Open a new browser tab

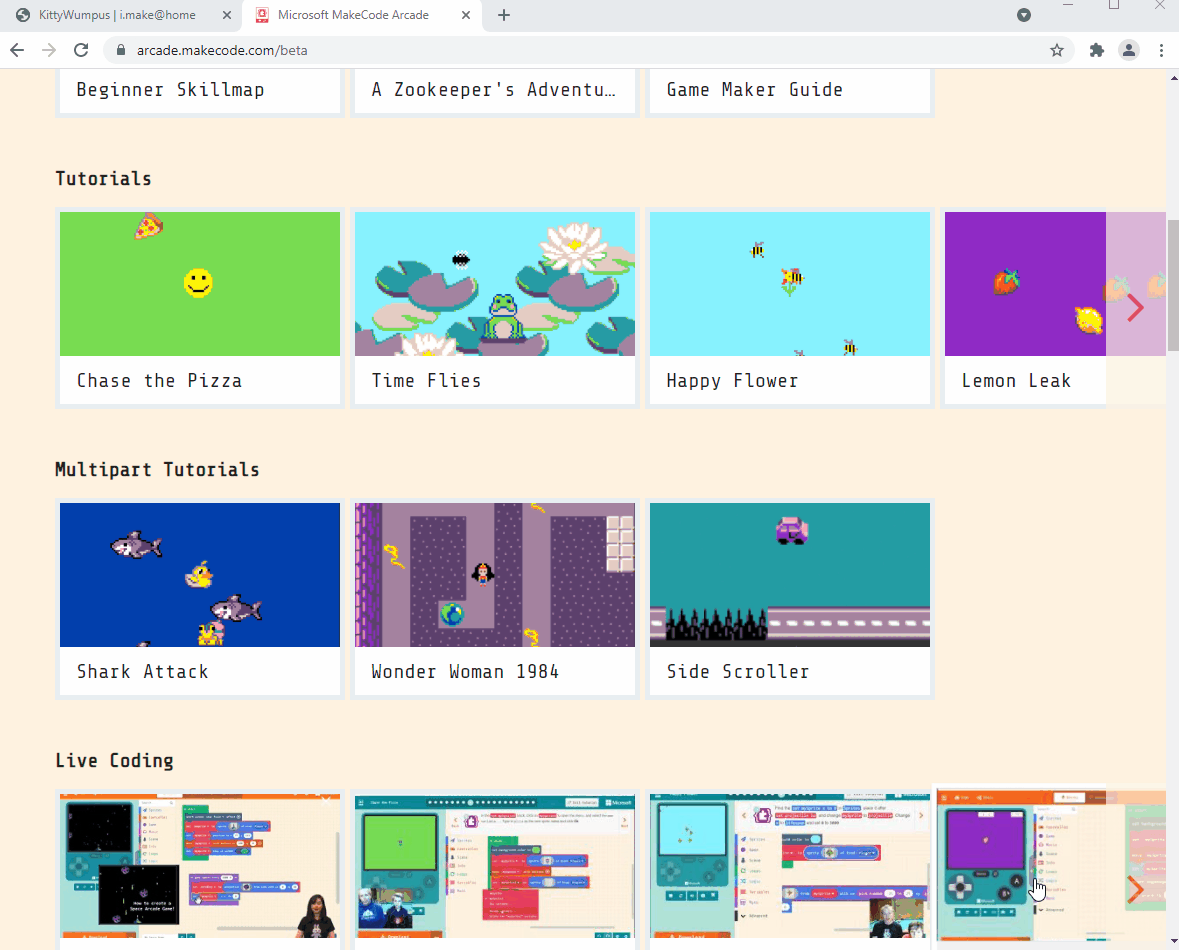(x=504, y=15)
